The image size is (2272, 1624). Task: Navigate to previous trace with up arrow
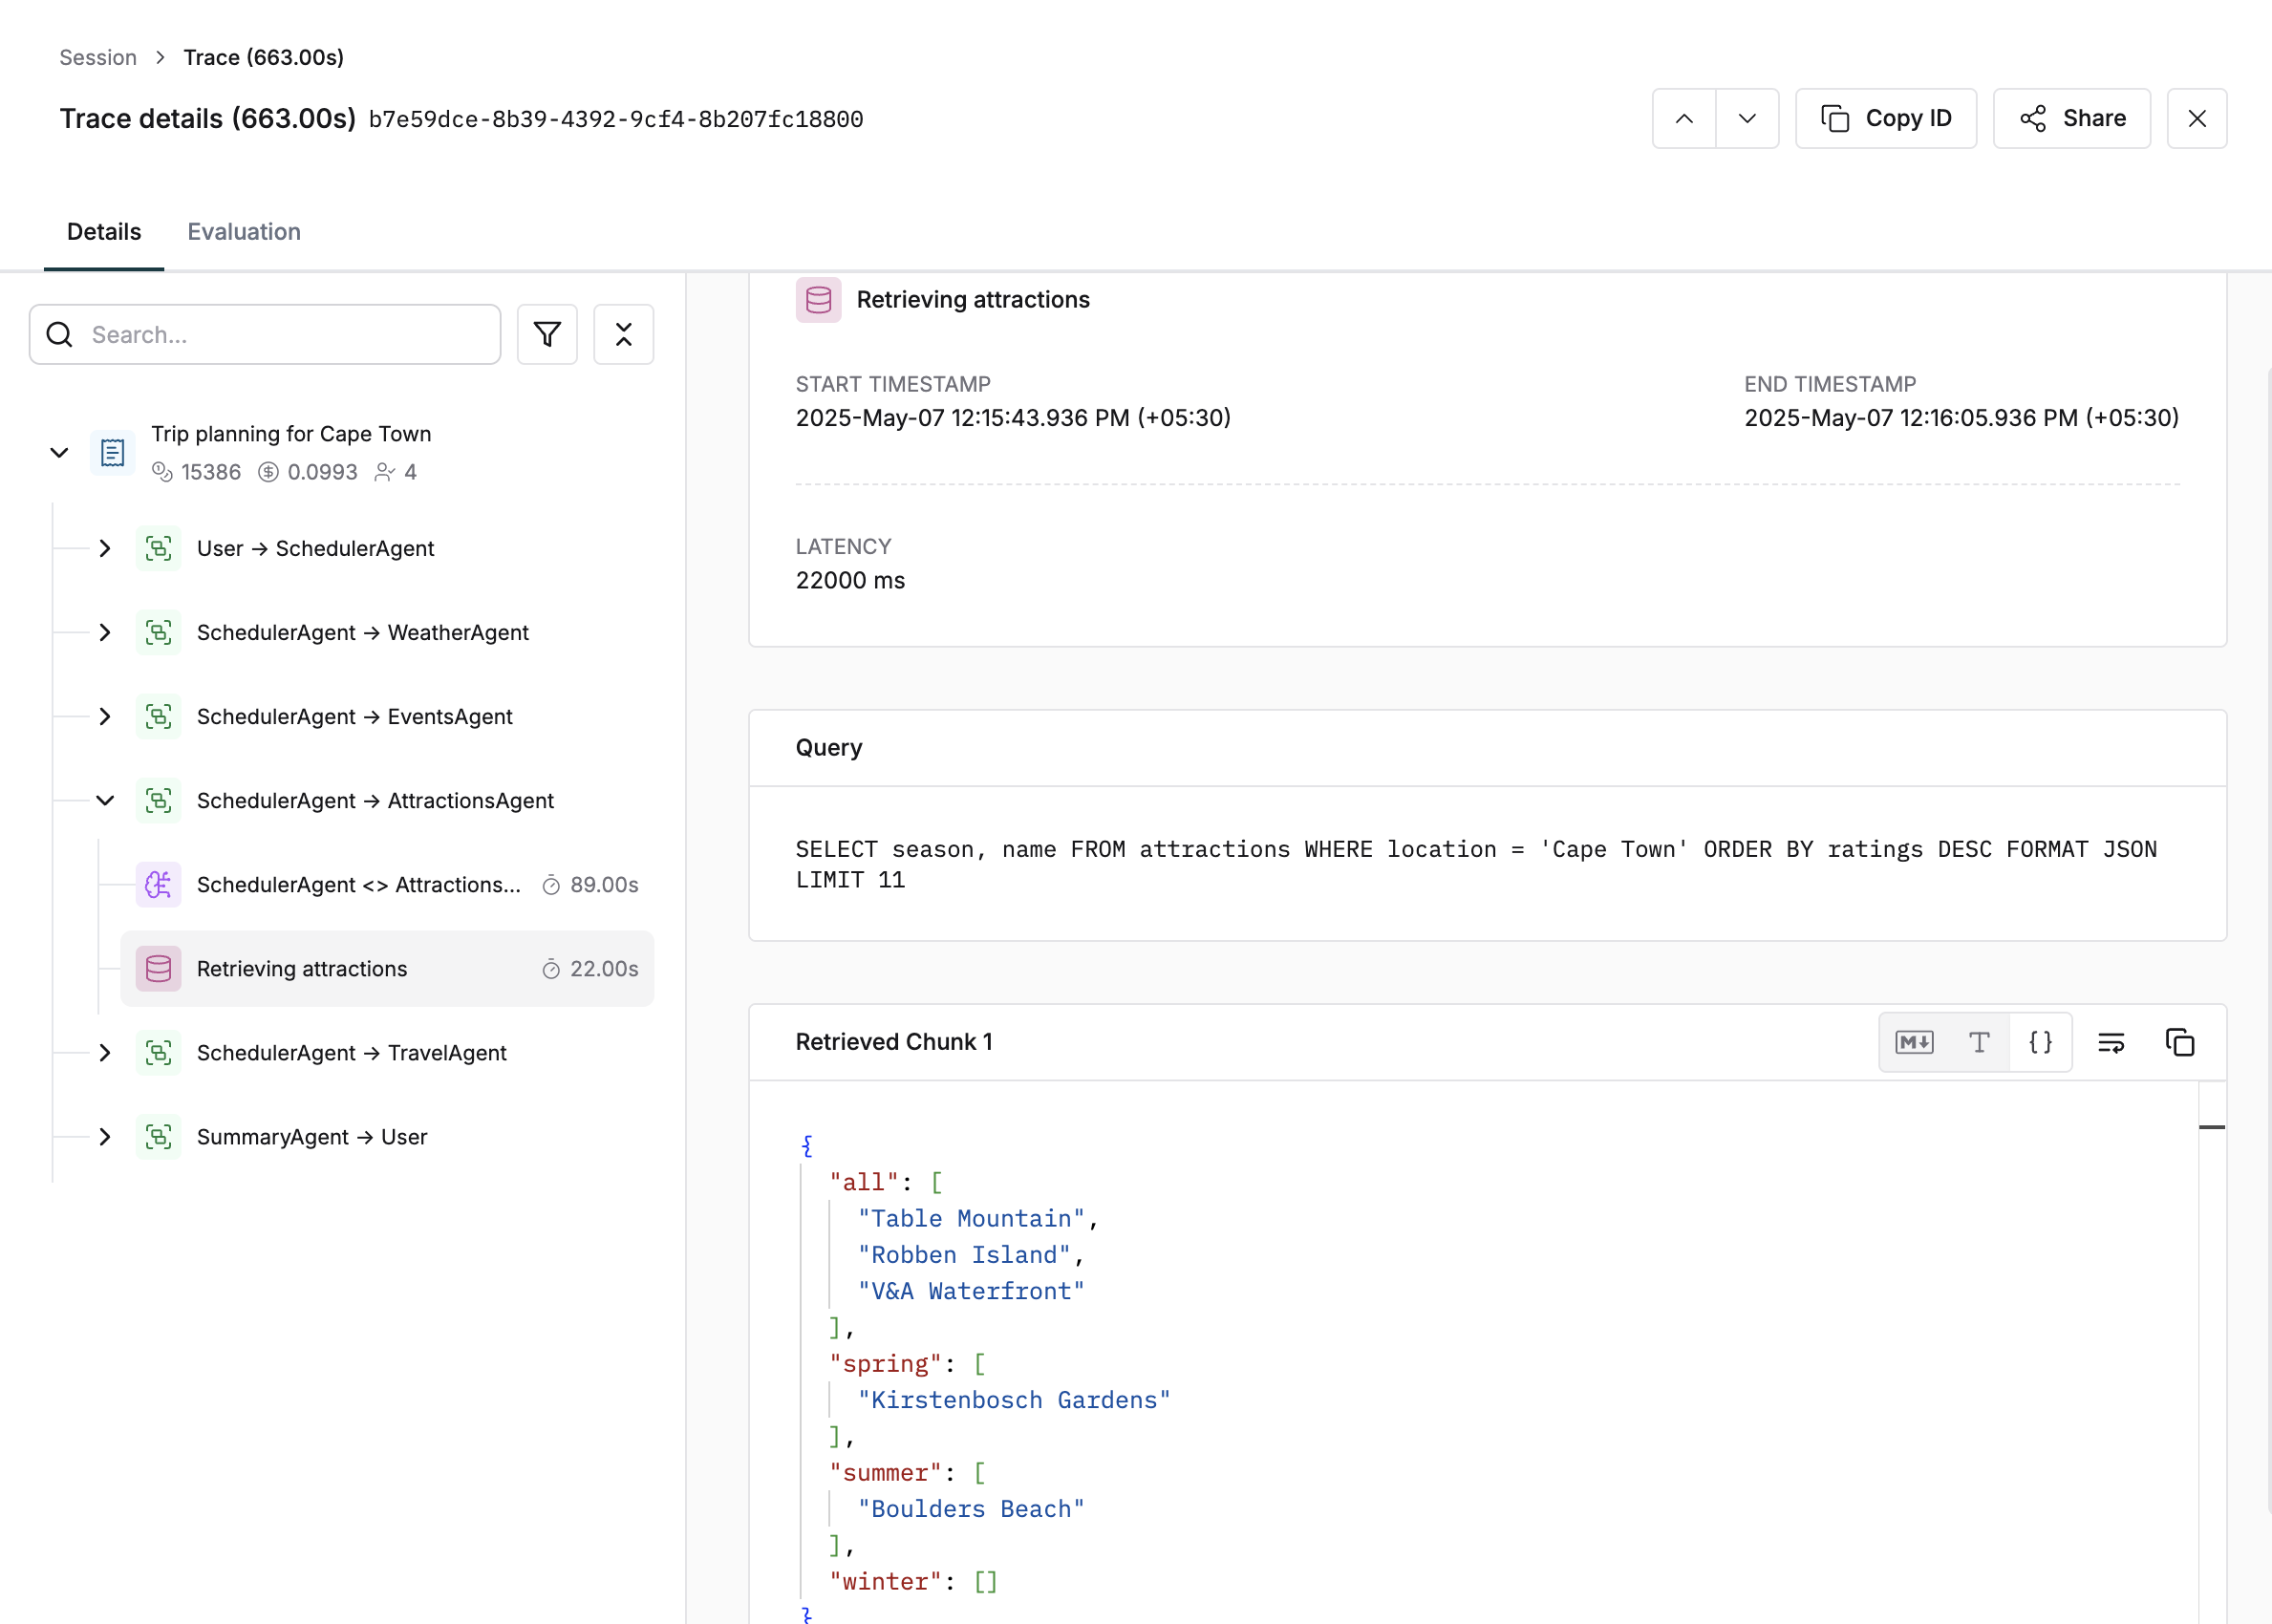coord(1684,118)
